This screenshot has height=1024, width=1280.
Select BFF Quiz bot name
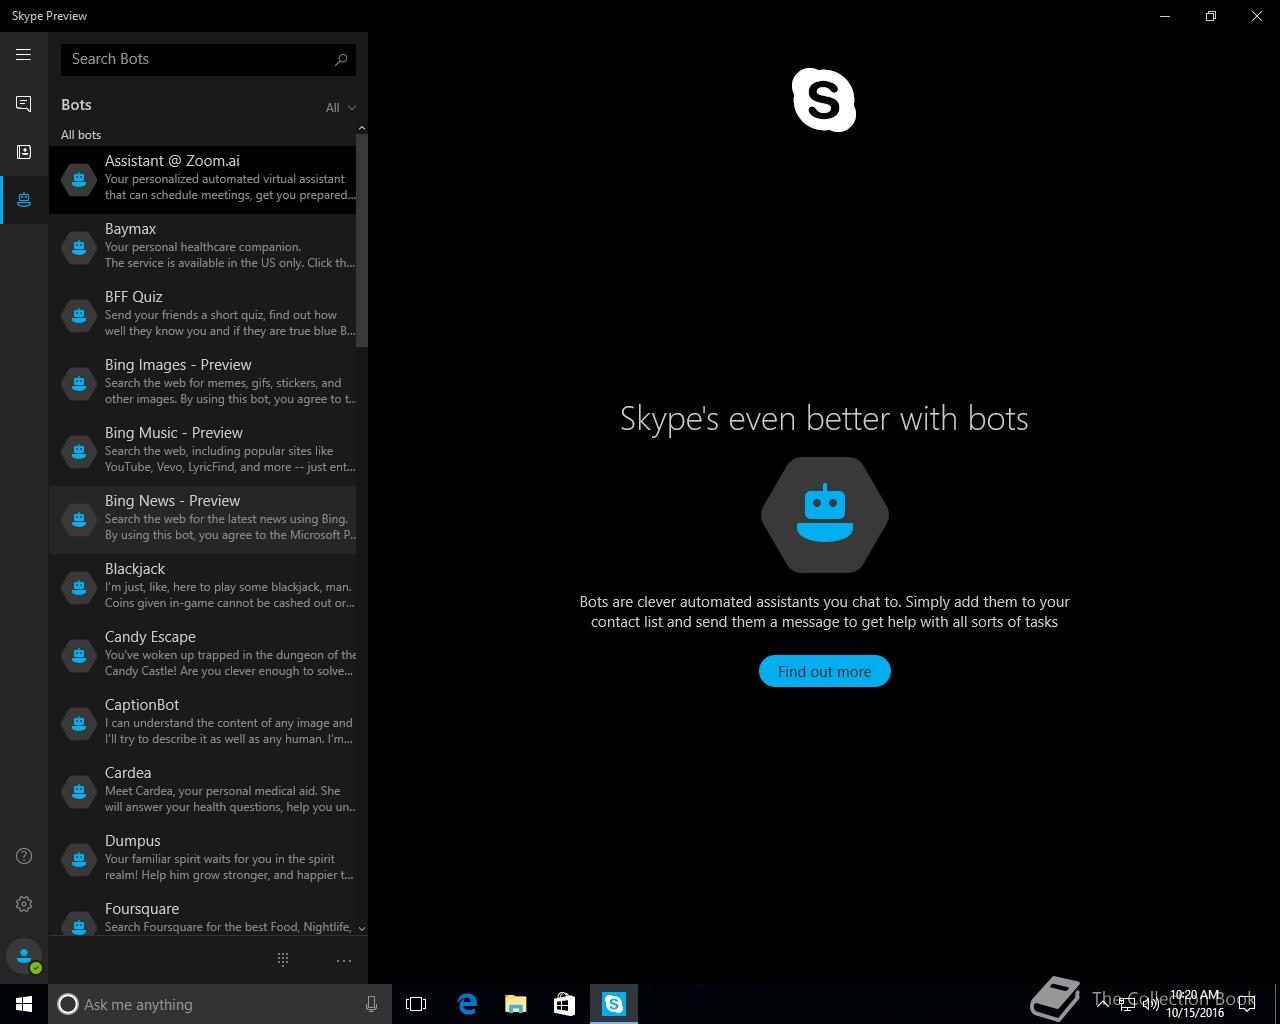click(133, 297)
